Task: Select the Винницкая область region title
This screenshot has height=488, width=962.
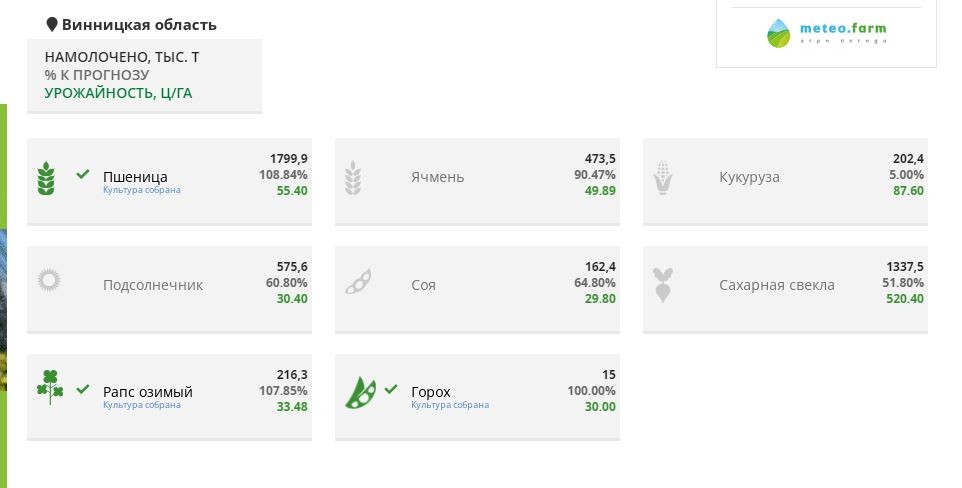Action: [139, 25]
